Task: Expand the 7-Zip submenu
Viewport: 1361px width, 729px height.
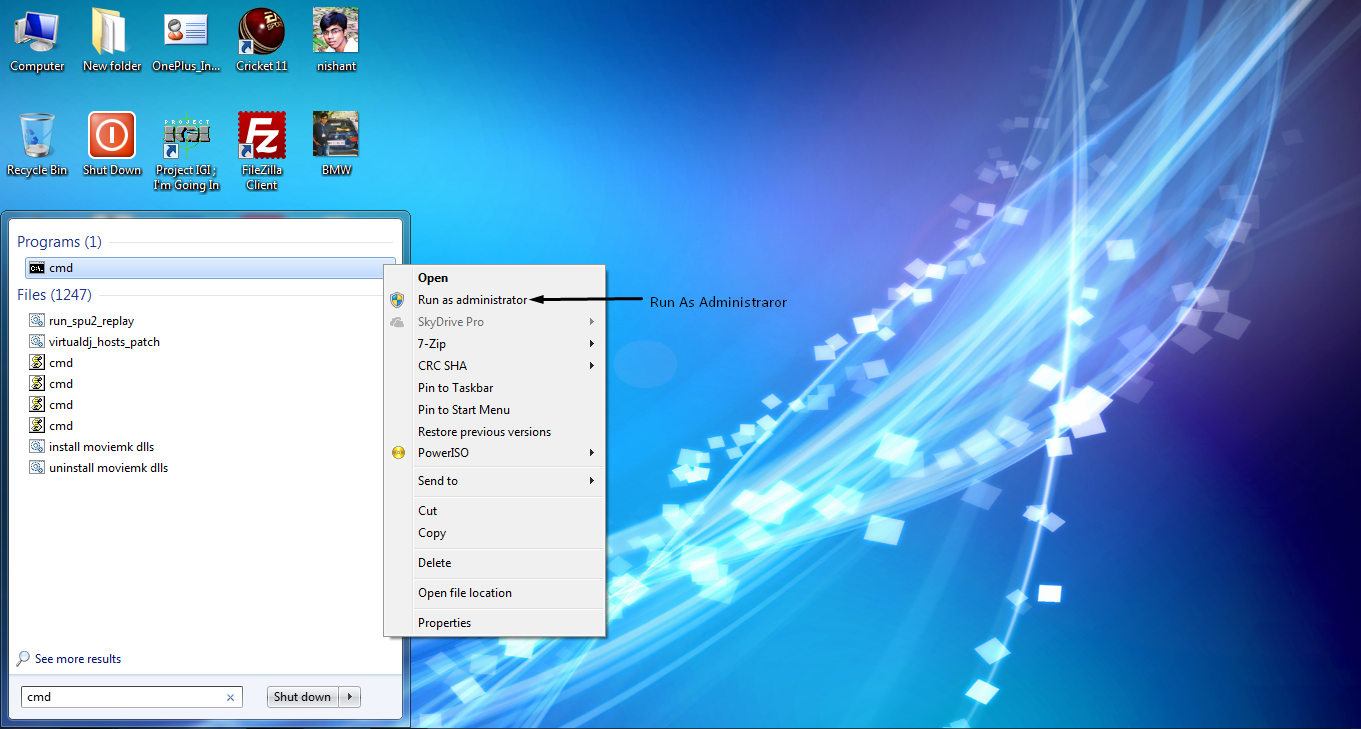Action: (495, 344)
